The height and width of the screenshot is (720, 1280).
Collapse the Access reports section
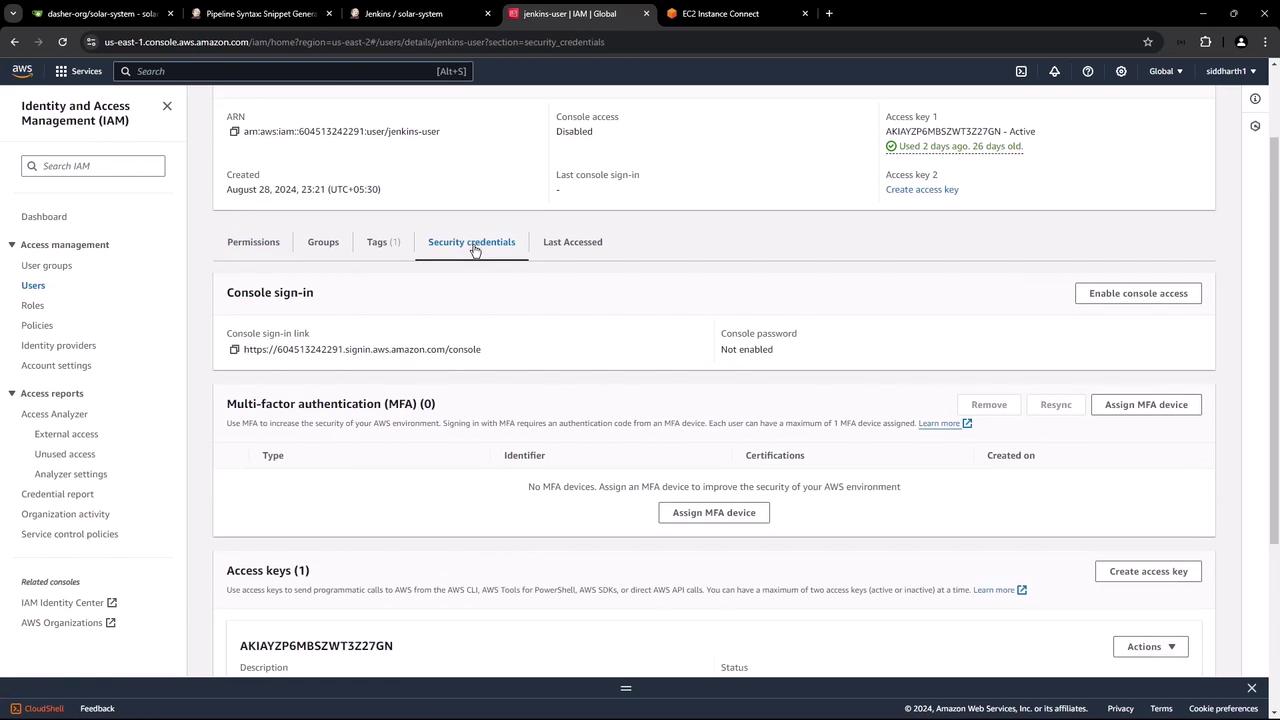[x=12, y=394]
